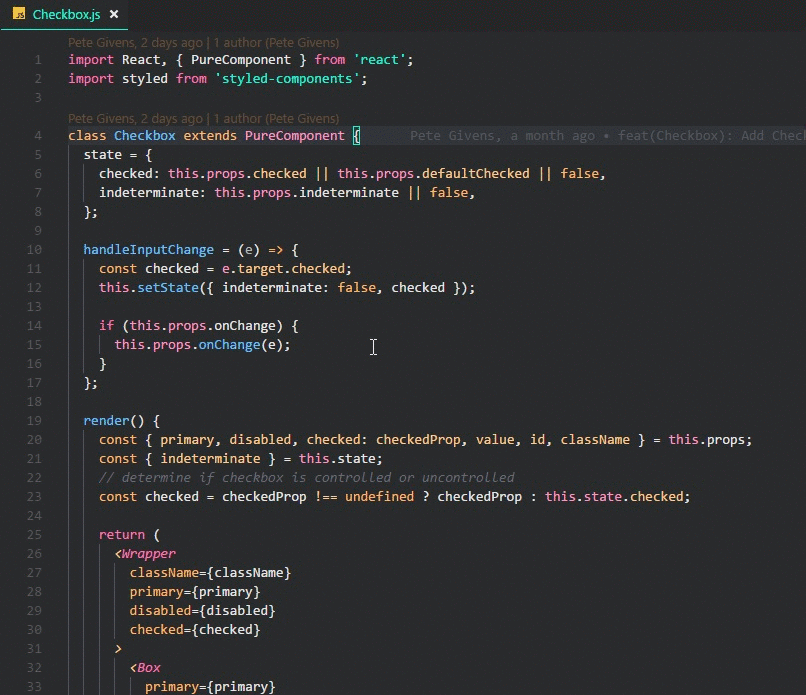Click 'setState' on line 12
This screenshot has width=806, height=695.
click(168, 288)
